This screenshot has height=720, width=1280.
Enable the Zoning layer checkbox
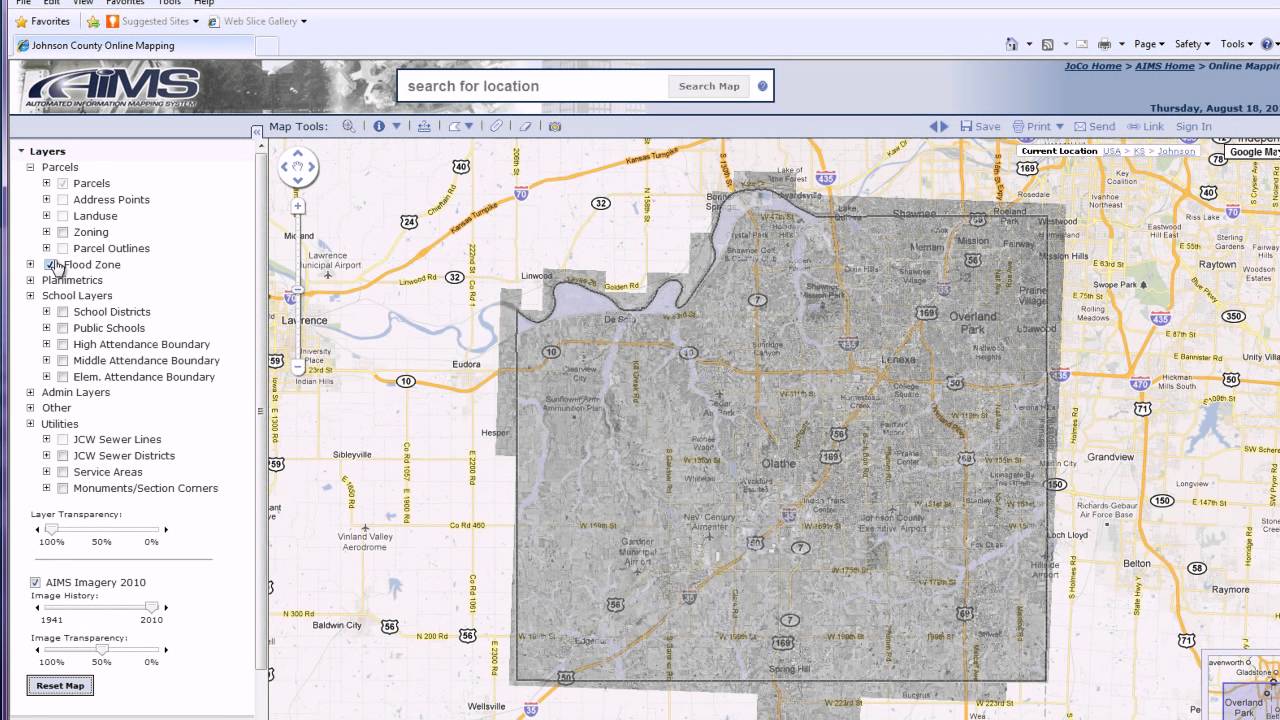point(63,232)
